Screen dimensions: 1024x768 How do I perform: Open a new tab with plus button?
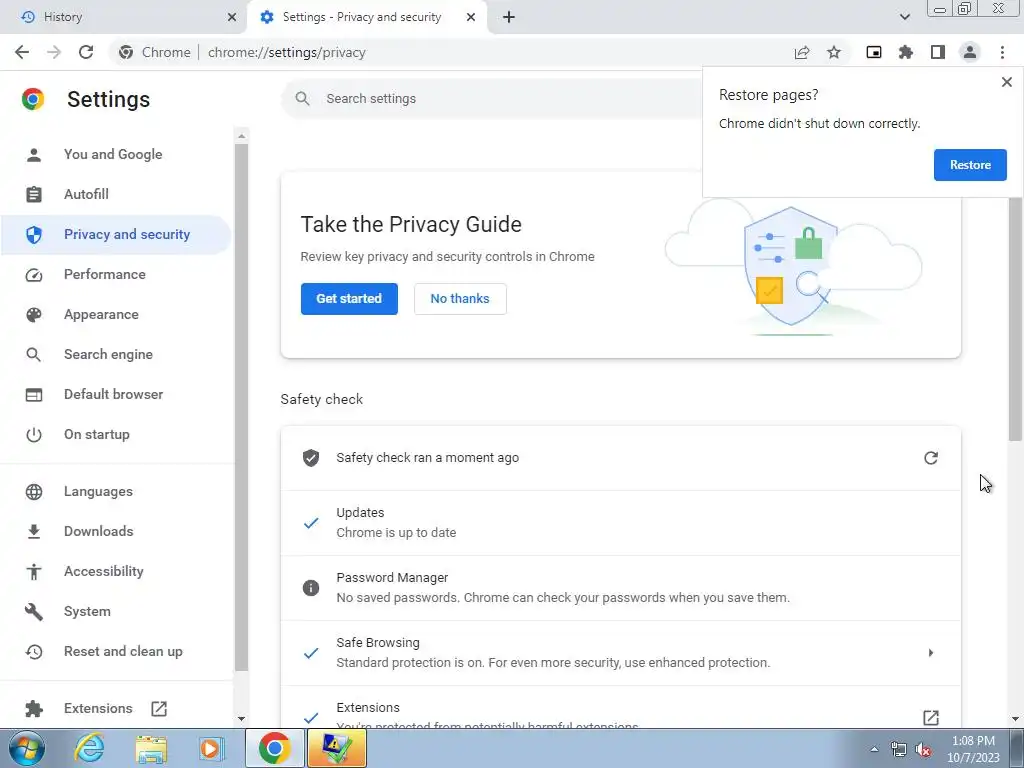[509, 17]
